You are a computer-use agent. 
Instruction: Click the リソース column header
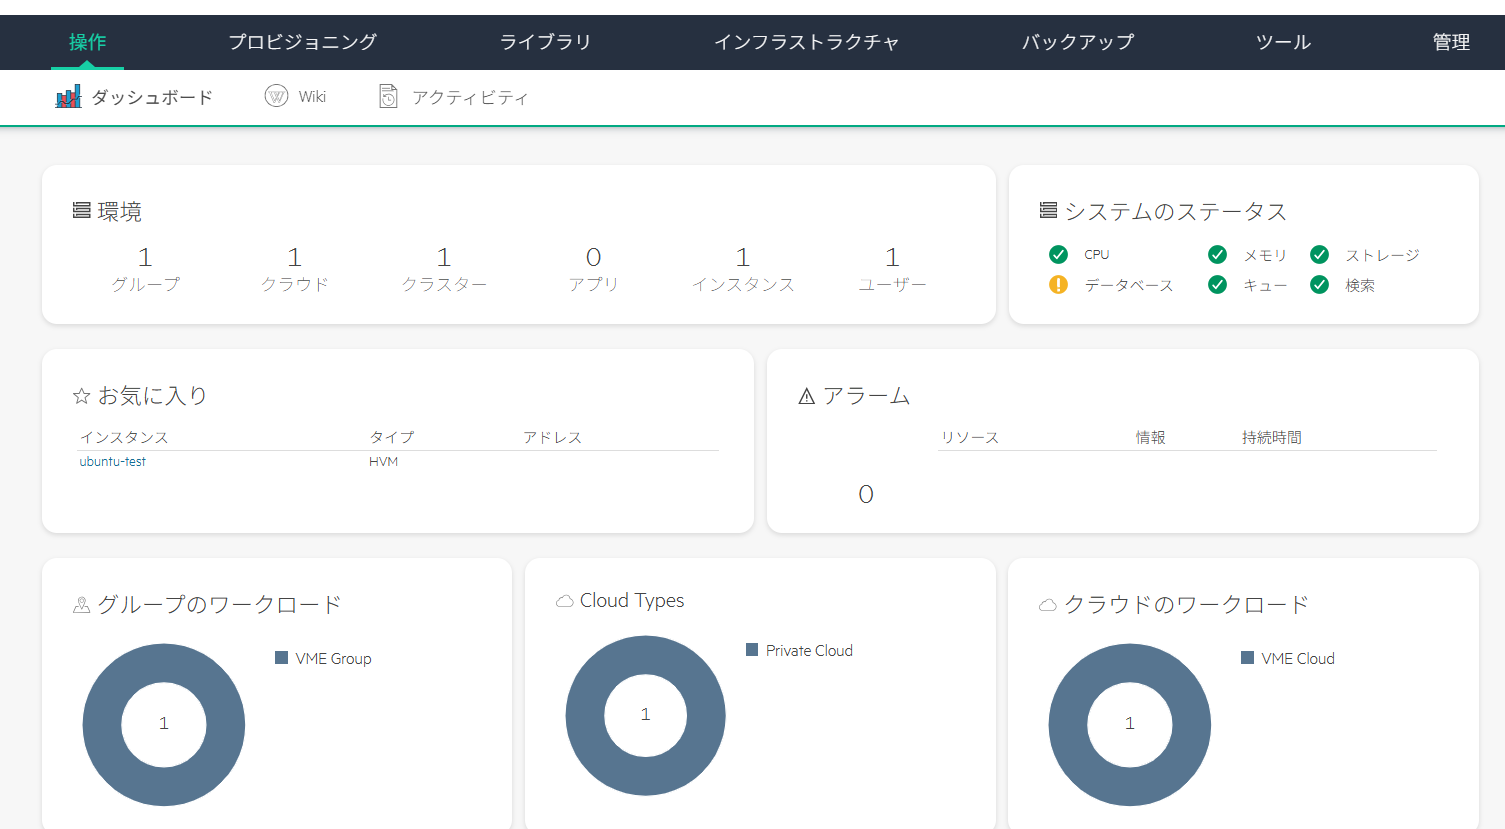(x=970, y=437)
